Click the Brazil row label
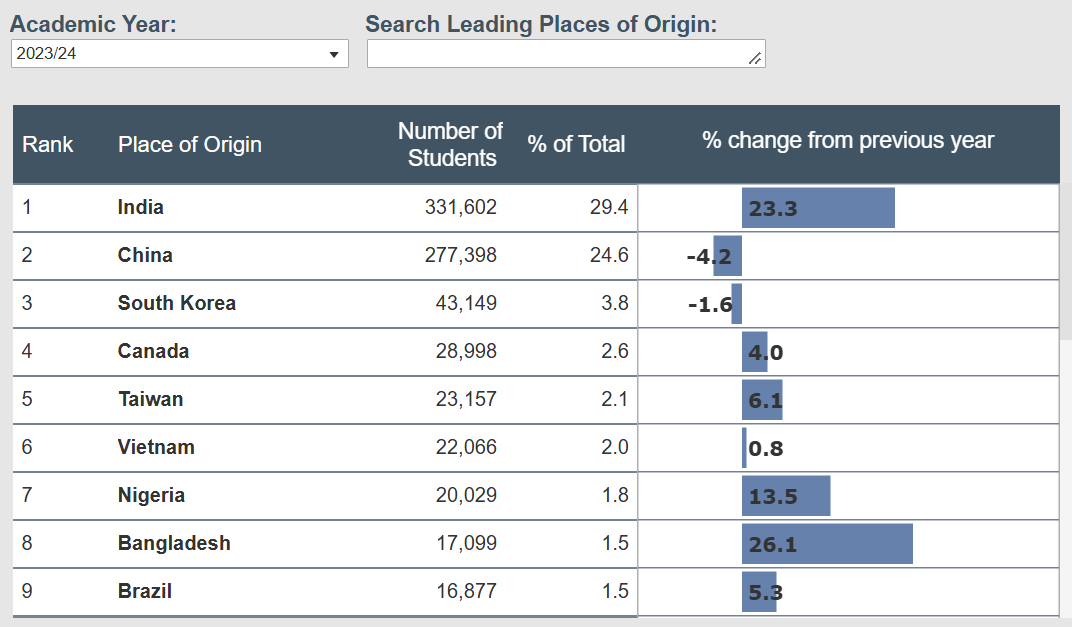 click(145, 591)
